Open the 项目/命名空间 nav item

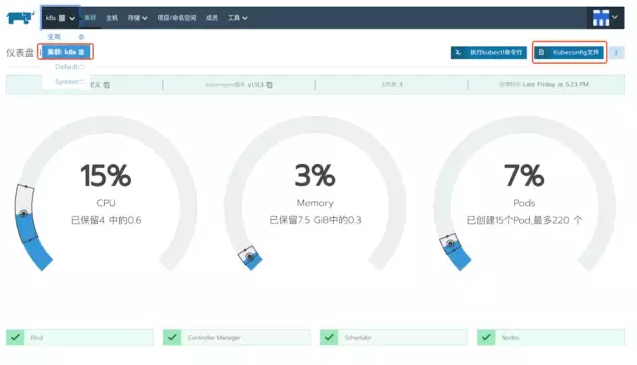pos(177,18)
